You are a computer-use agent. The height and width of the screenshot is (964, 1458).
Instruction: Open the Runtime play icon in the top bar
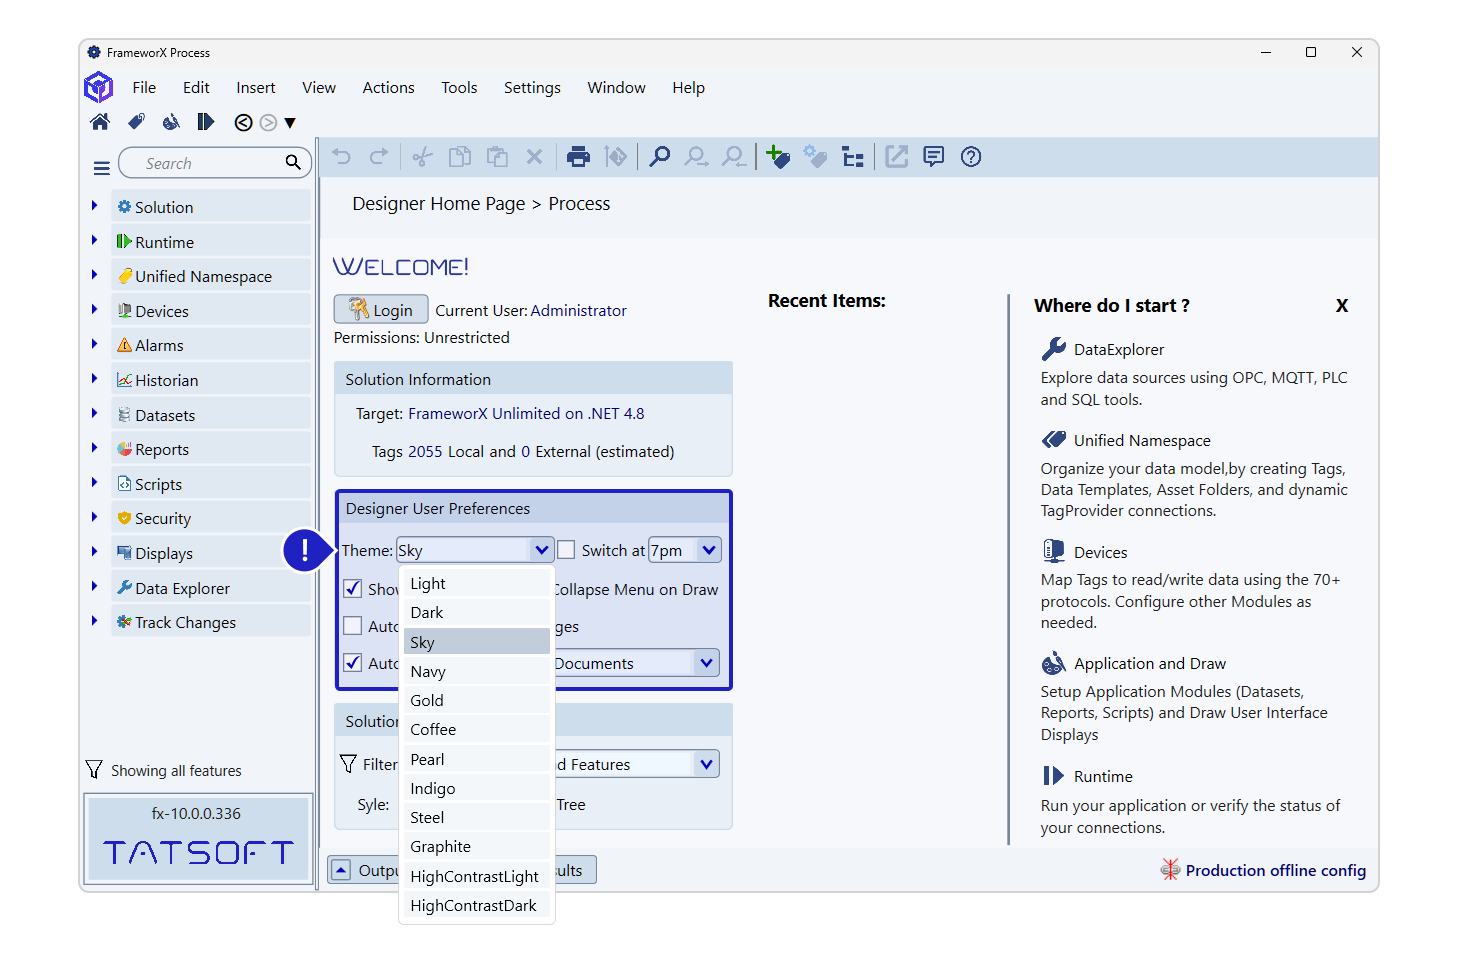coord(206,122)
